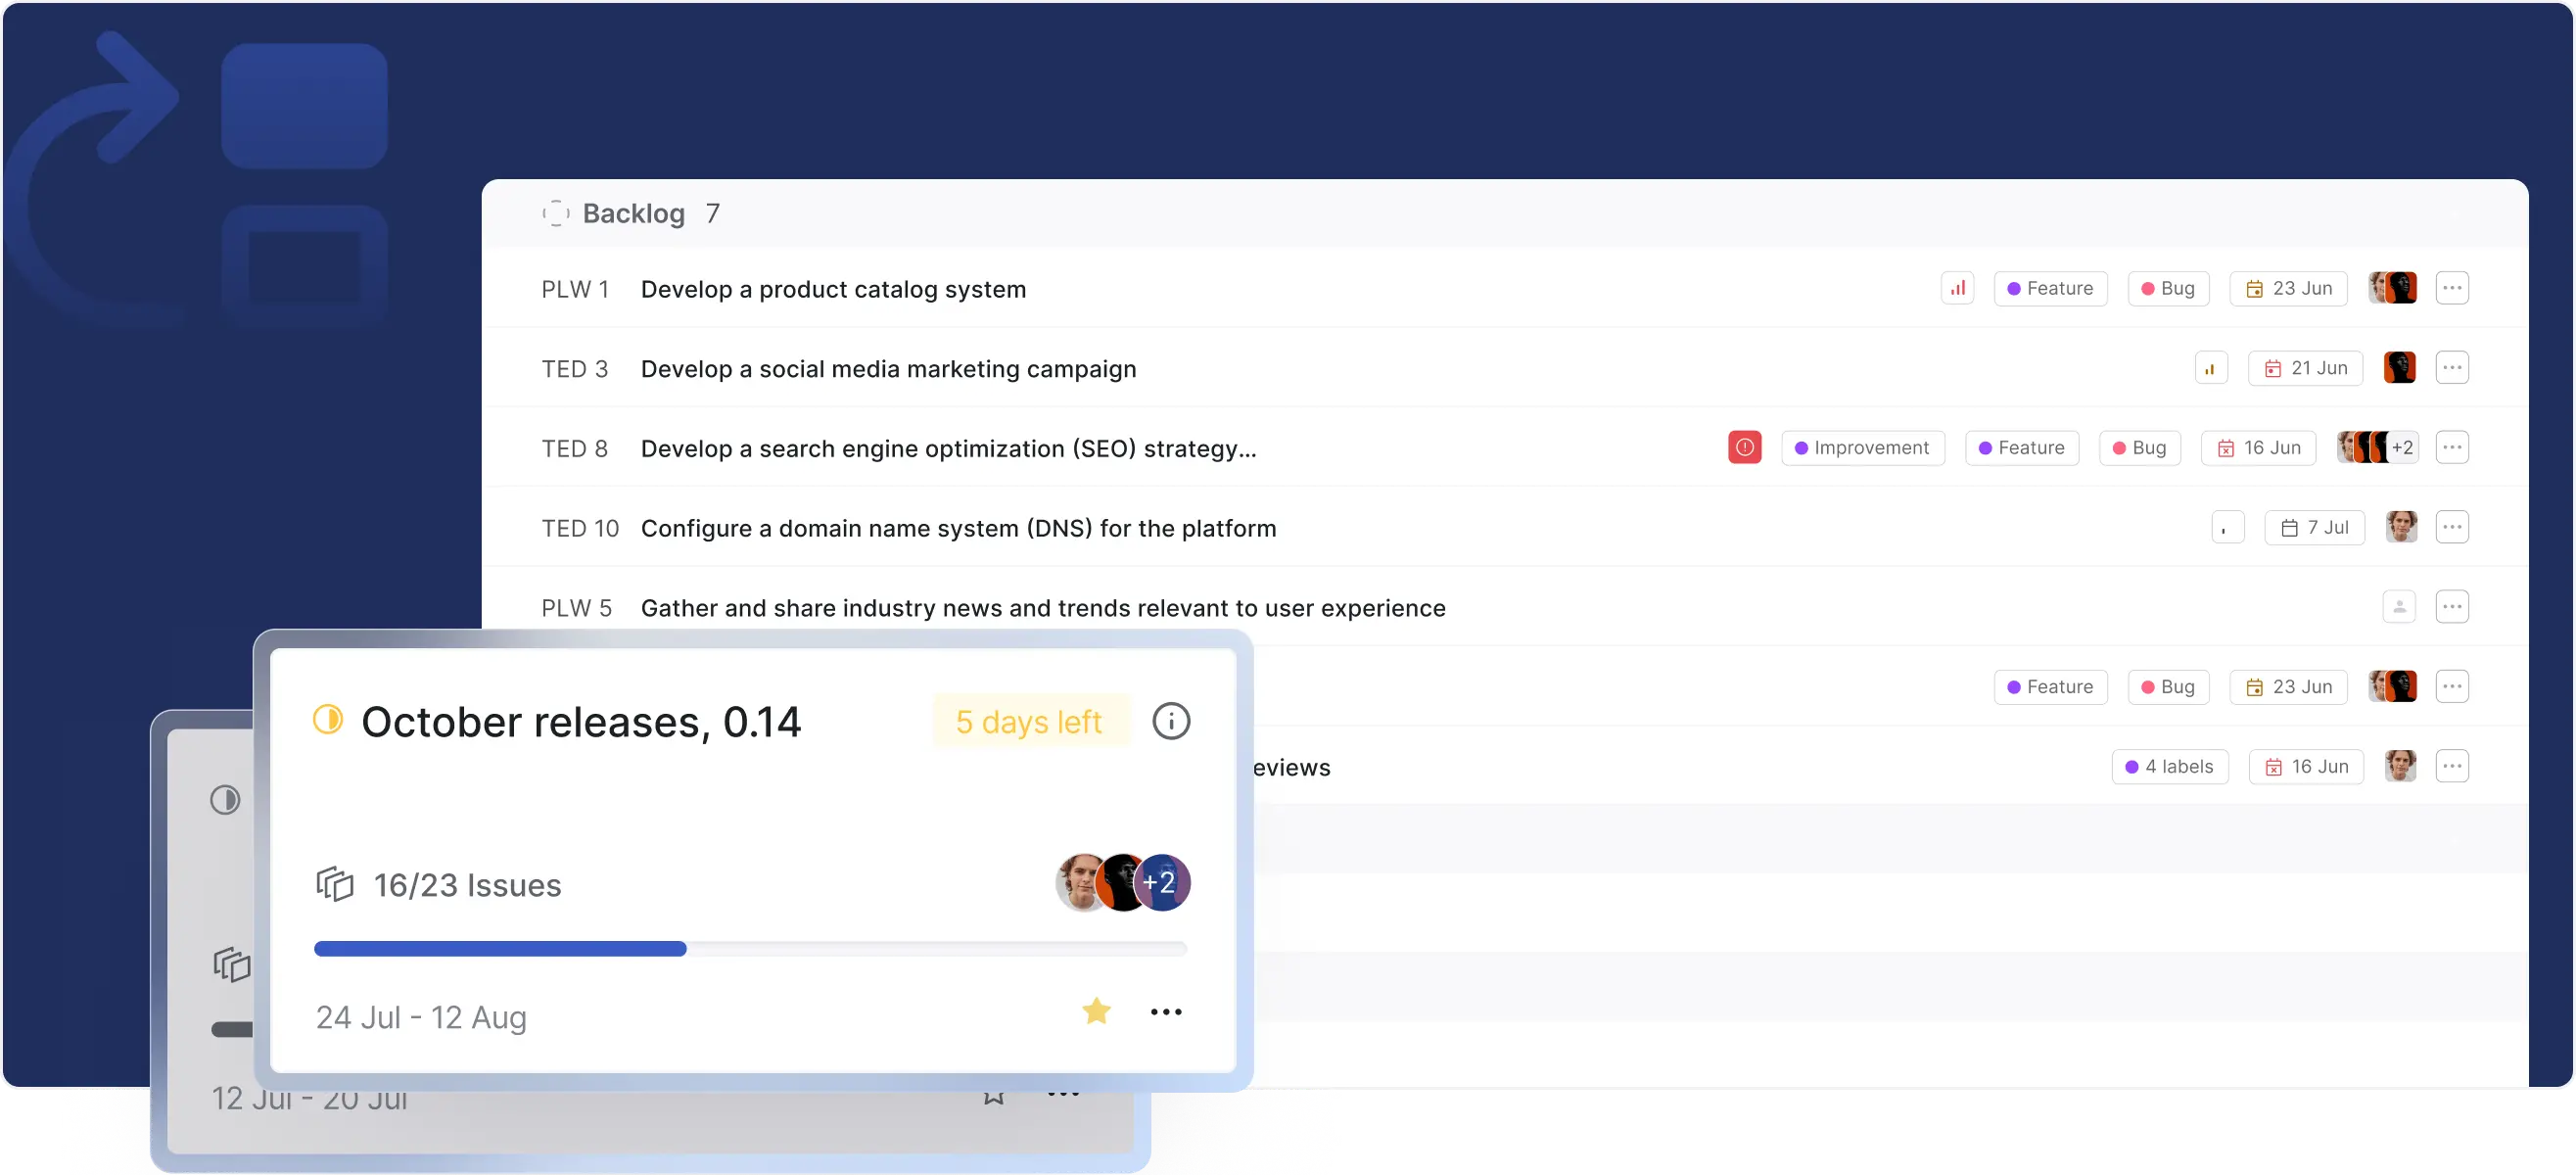
Task: Click the urgent priority icon on TED 8
Action: click(x=1744, y=447)
